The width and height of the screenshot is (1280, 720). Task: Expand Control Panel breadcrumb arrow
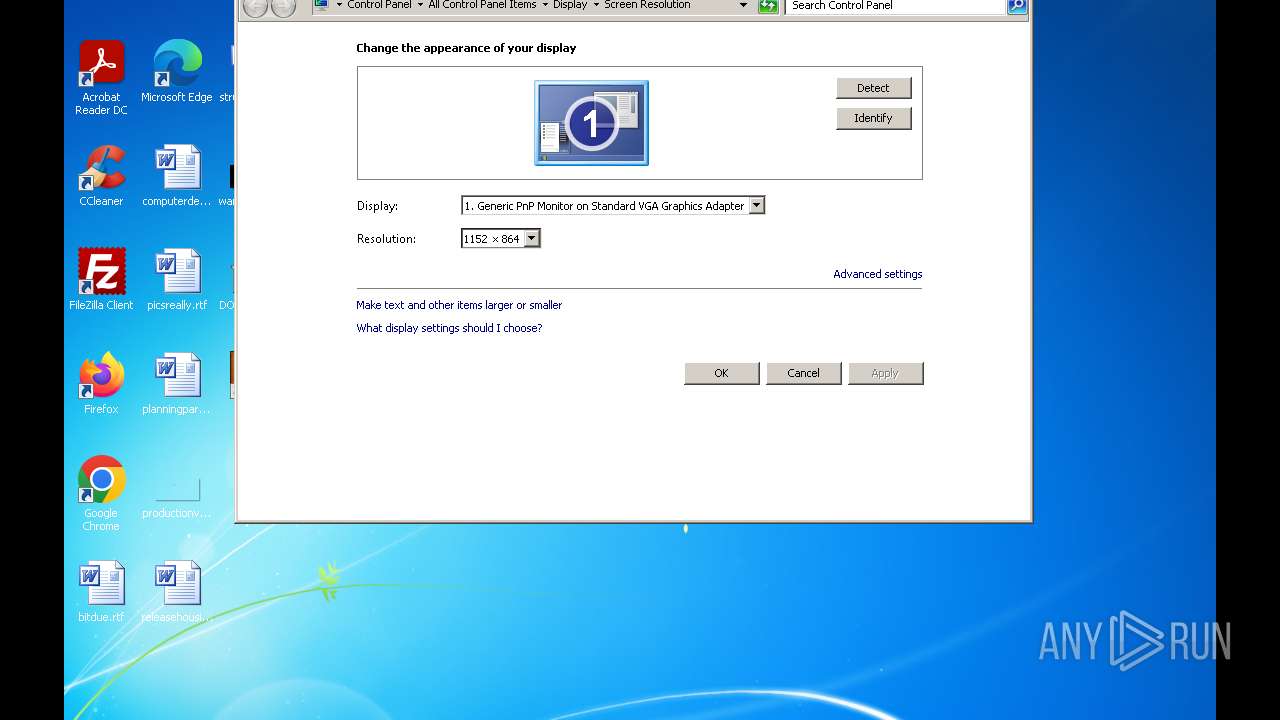[420, 5]
